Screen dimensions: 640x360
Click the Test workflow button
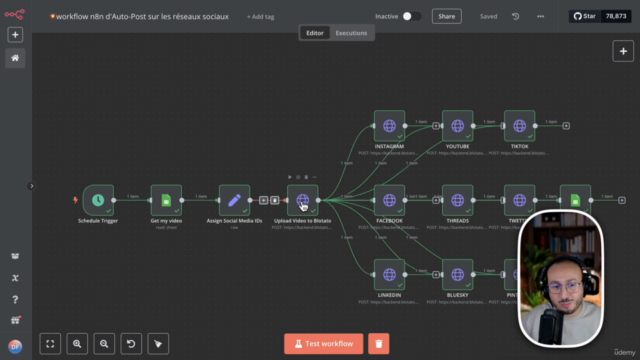324,344
